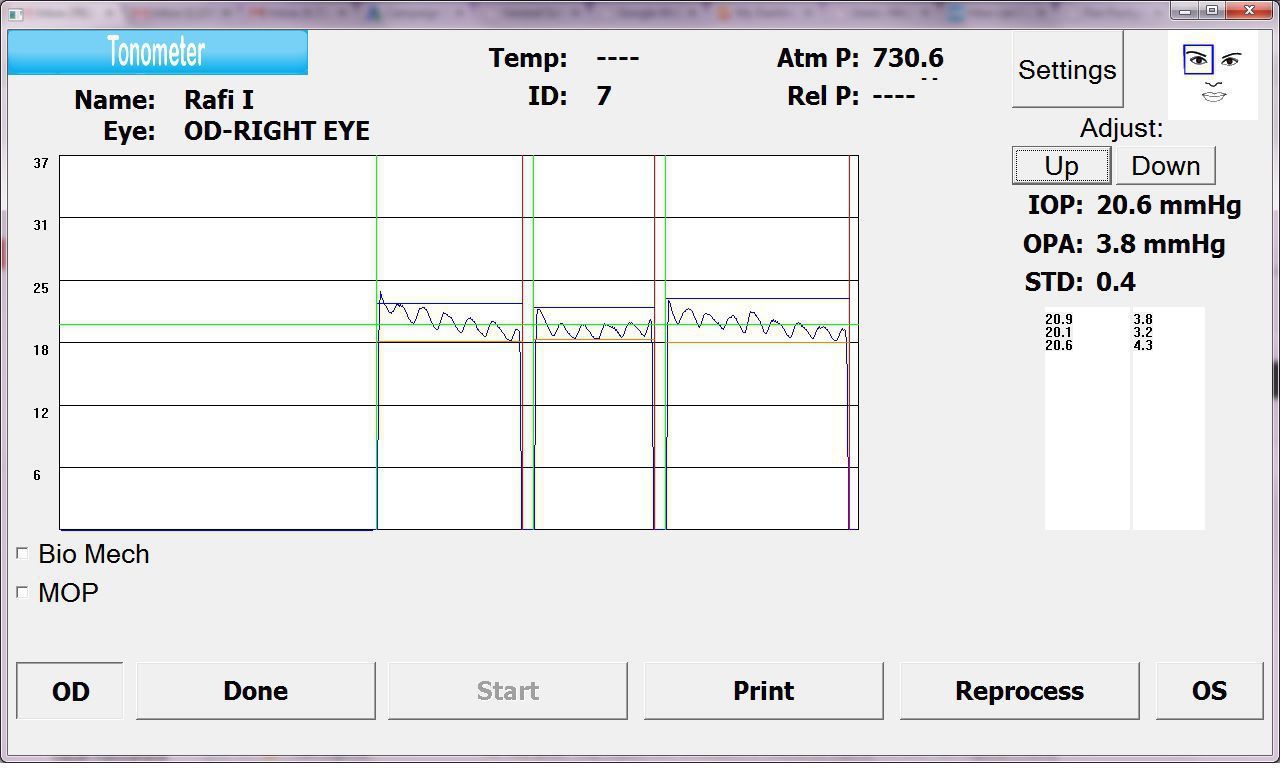Click Done to finish the measurement
The height and width of the screenshot is (780, 1280).
pyautogui.click(x=256, y=691)
